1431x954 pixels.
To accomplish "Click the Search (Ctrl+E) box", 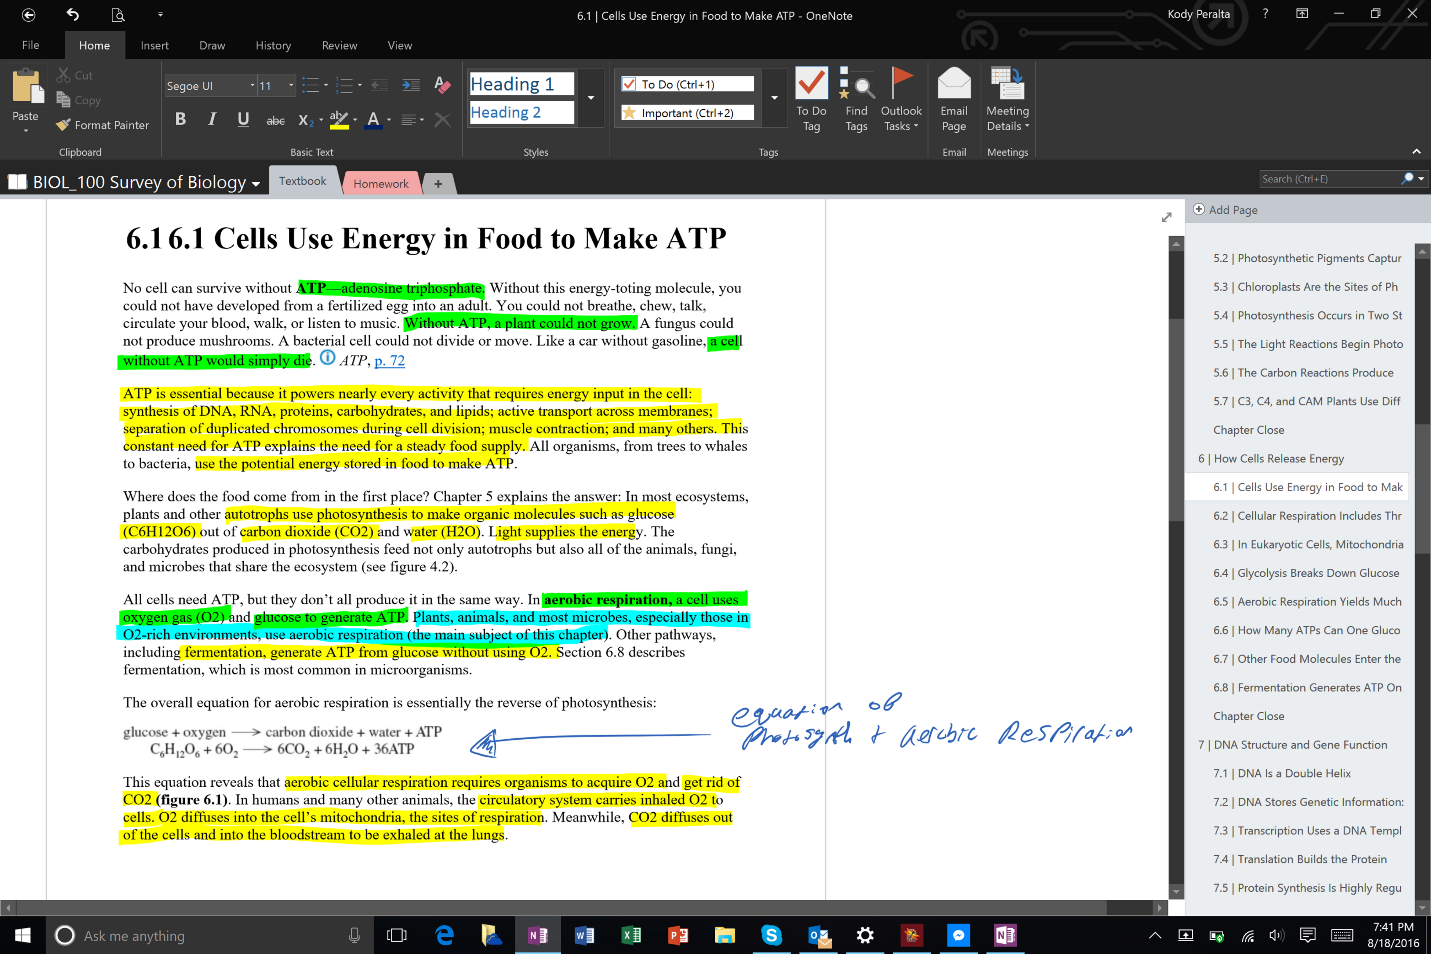I will pyautogui.click(x=1329, y=179).
